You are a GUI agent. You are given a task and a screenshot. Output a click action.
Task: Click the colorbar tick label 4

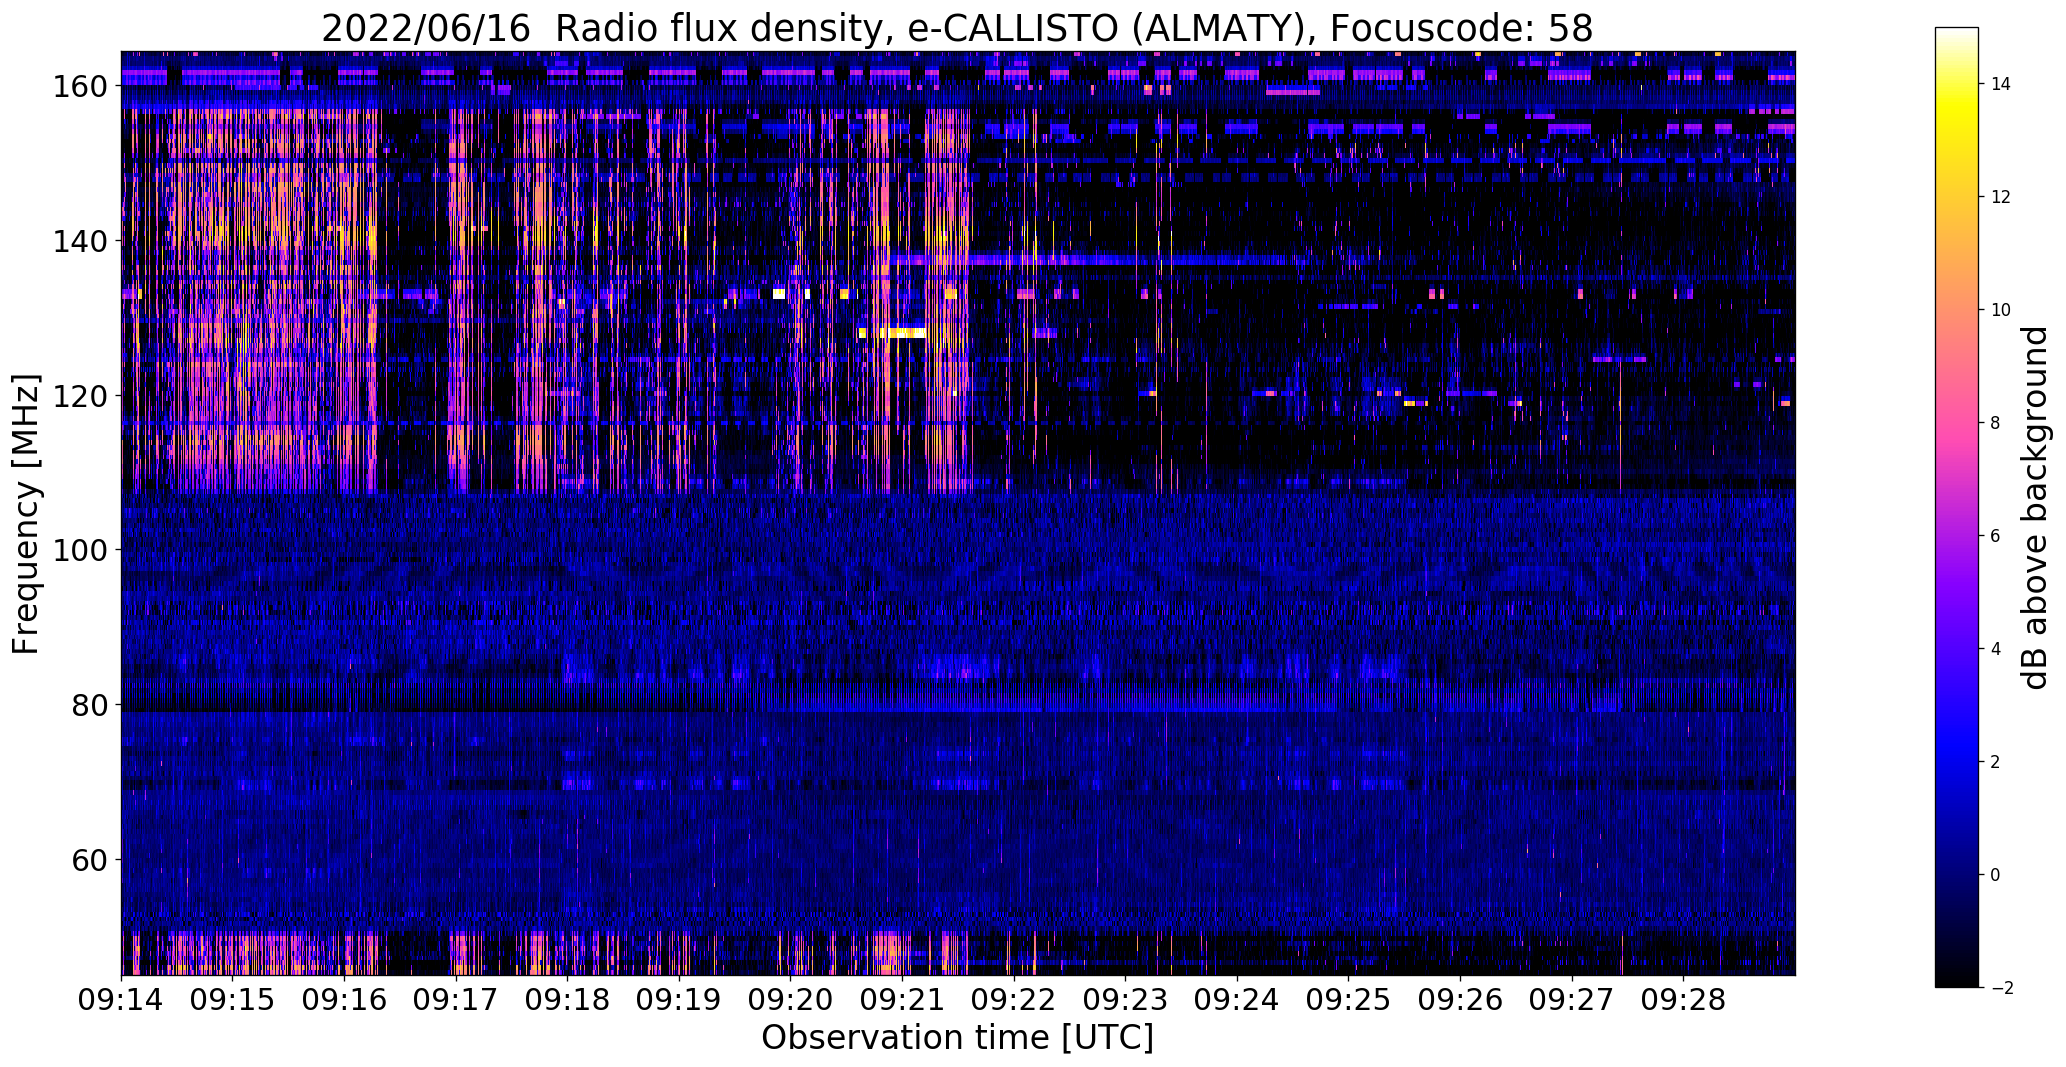point(1996,649)
